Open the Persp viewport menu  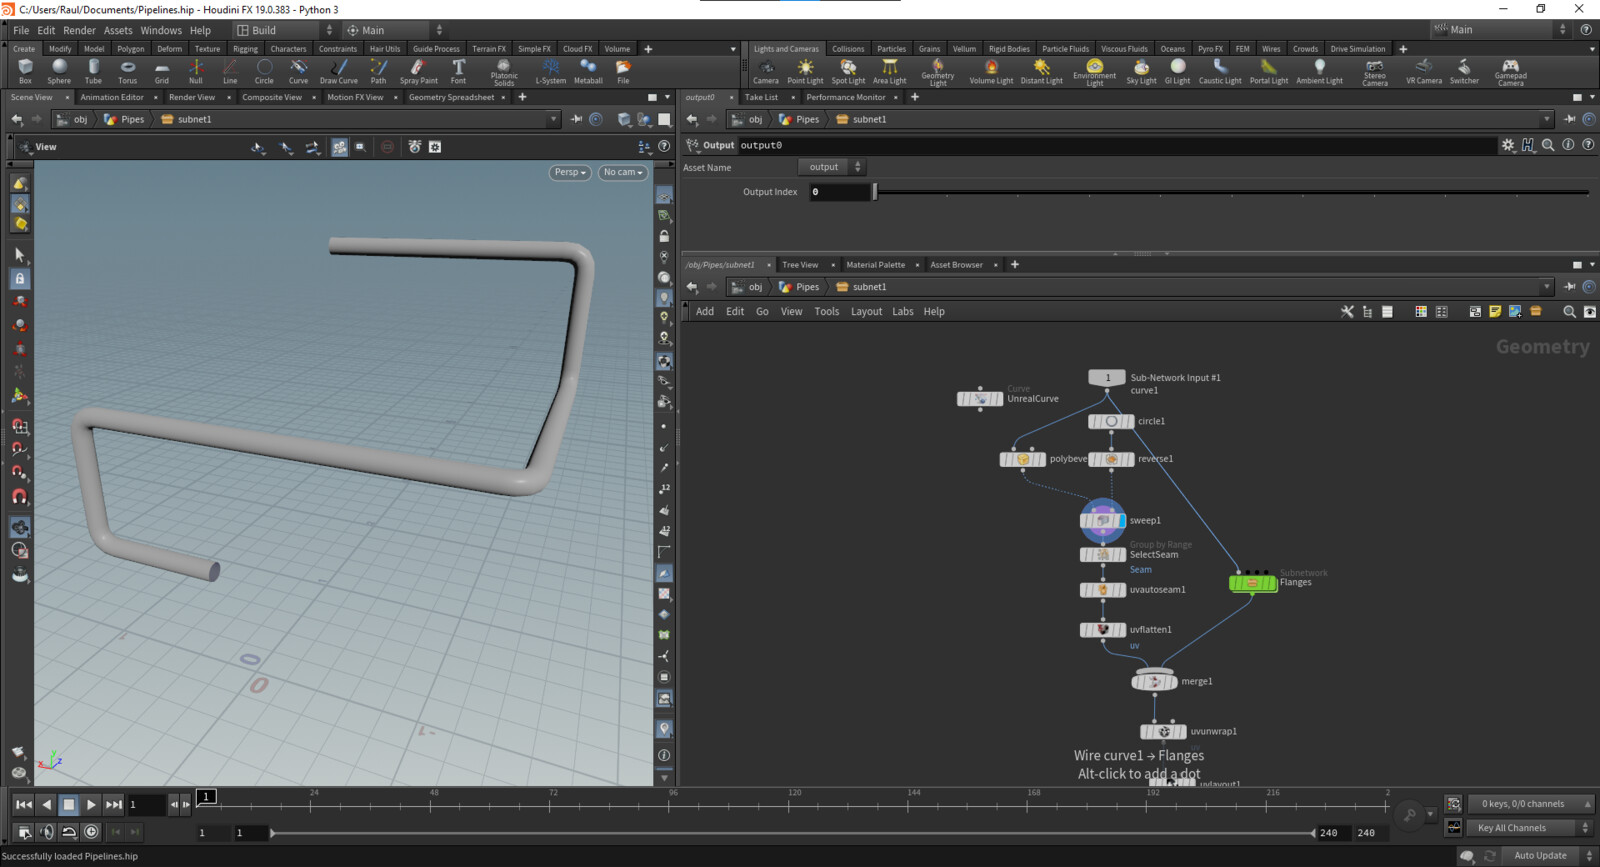tap(570, 172)
